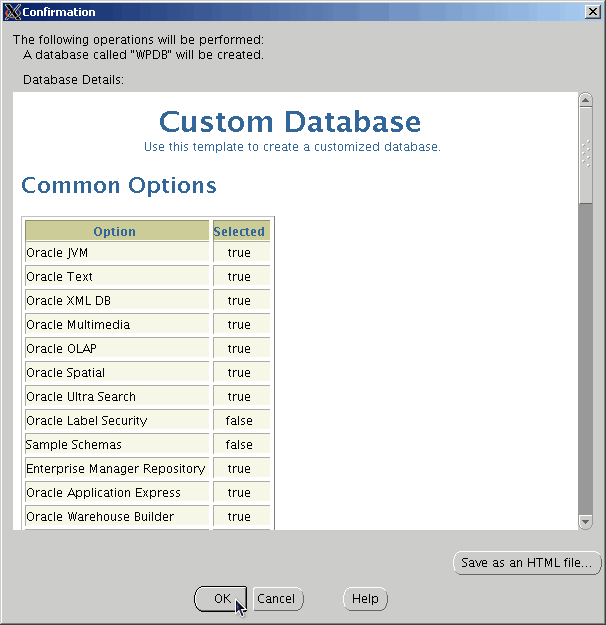Click the Option column header
Screen dimensions: 606x625
pos(115,232)
